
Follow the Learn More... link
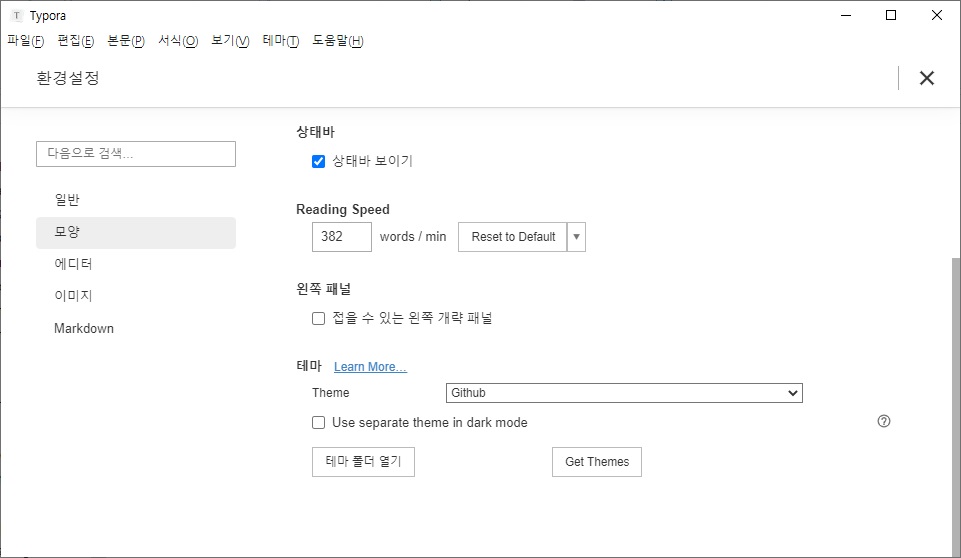pyautogui.click(x=370, y=367)
